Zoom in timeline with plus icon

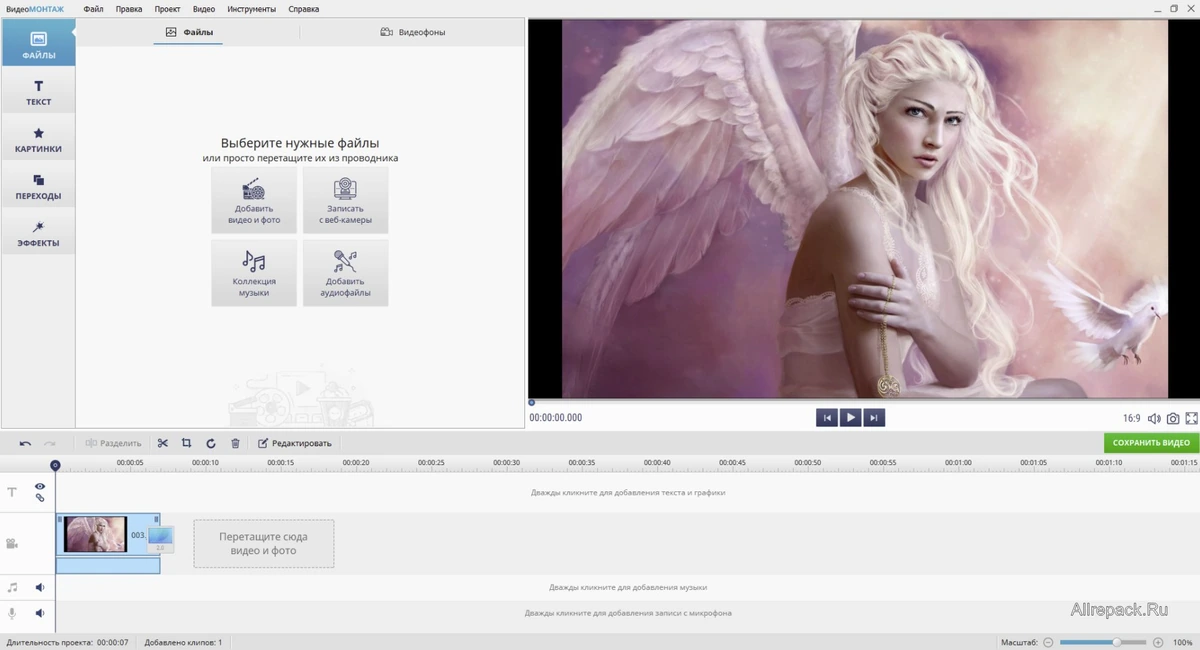click(x=1158, y=642)
